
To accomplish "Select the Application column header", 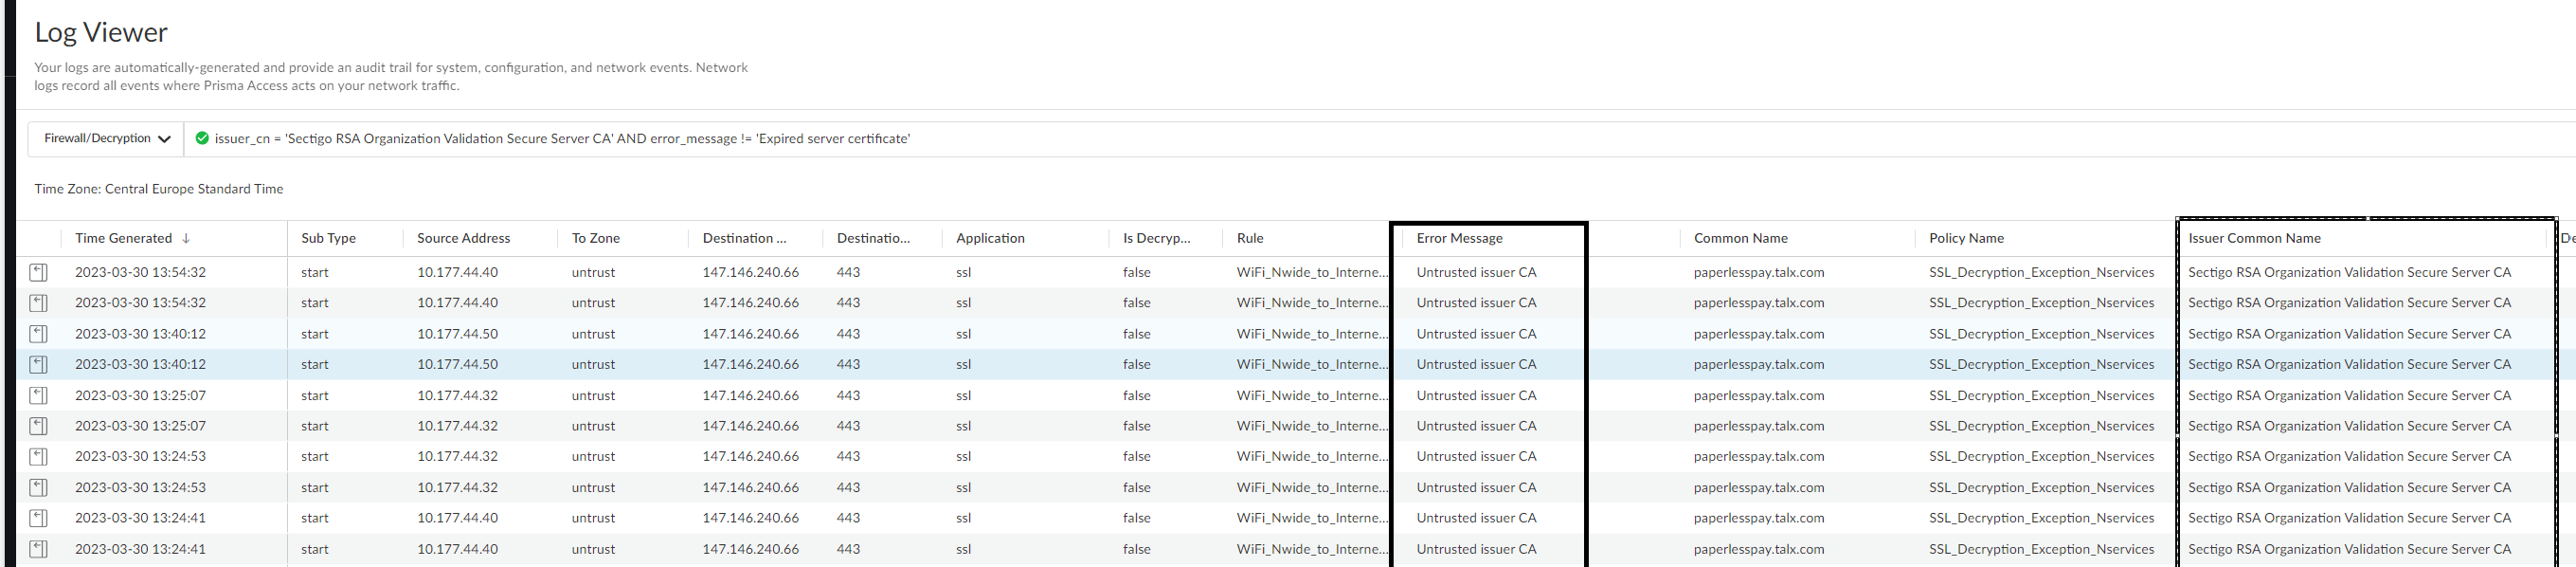I will (x=990, y=239).
